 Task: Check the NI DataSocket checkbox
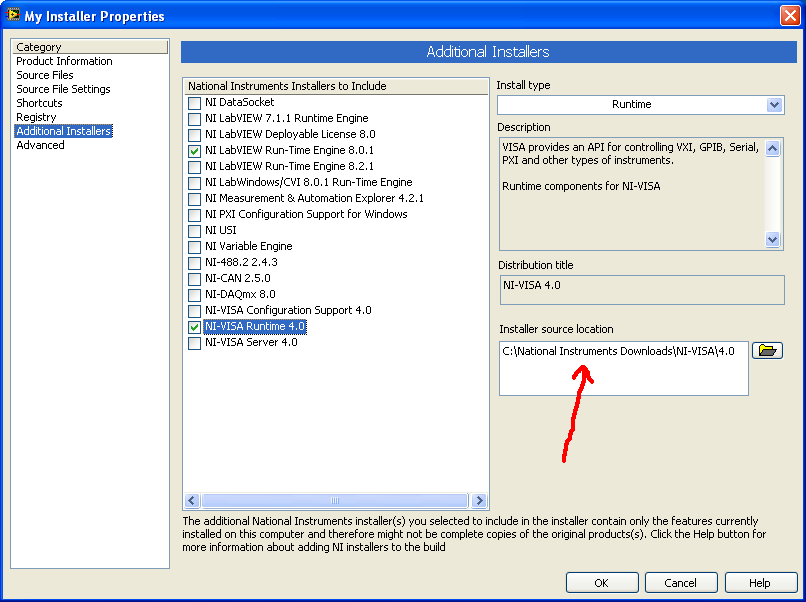pyautogui.click(x=194, y=103)
